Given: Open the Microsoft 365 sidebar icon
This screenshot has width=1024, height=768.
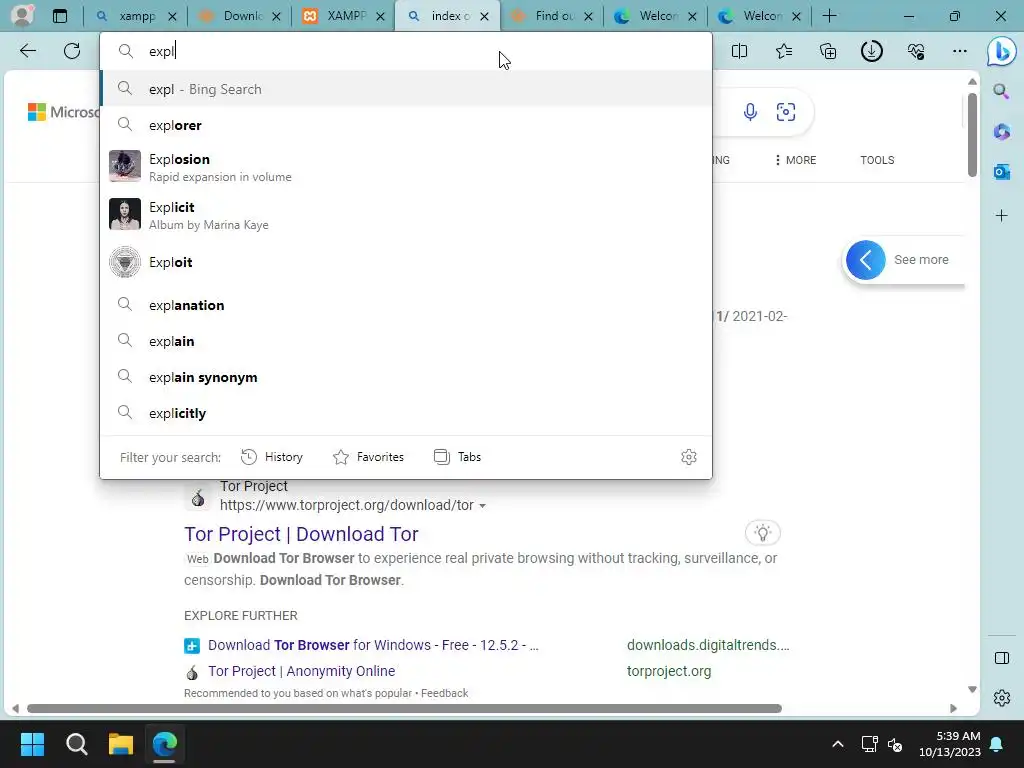Looking at the screenshot, I should (x=1001, y=132).
